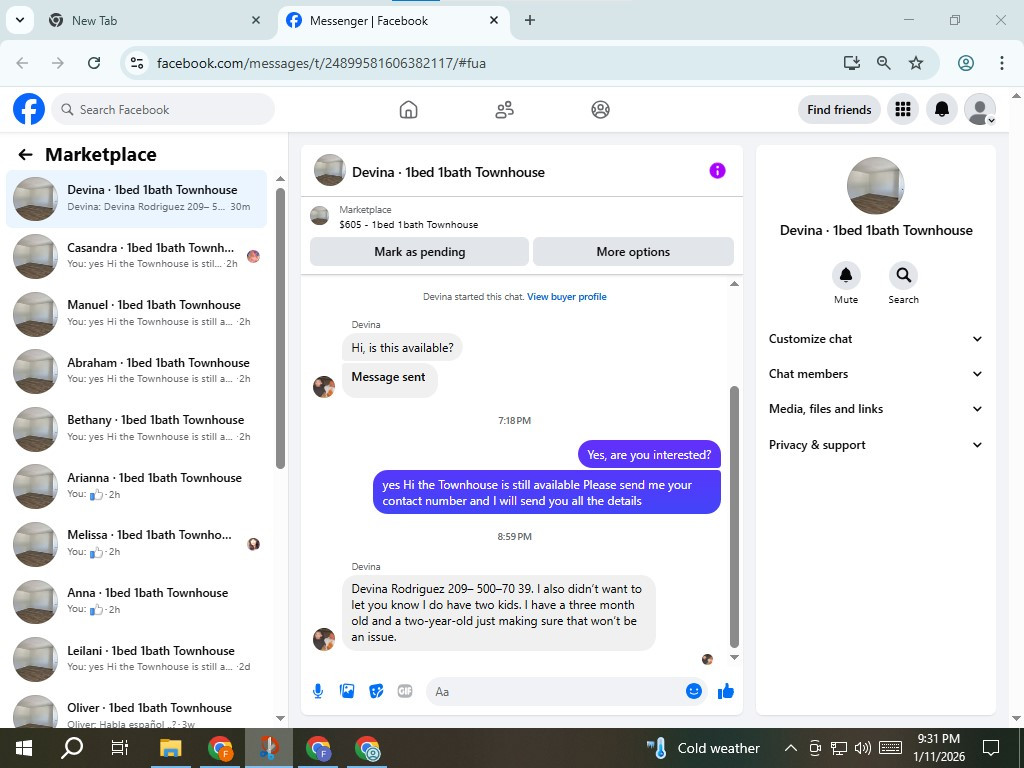This screenshot has height=768, width=1024.
Task: Open the Cold weather taskbar widget
Action: click(703, 748)
